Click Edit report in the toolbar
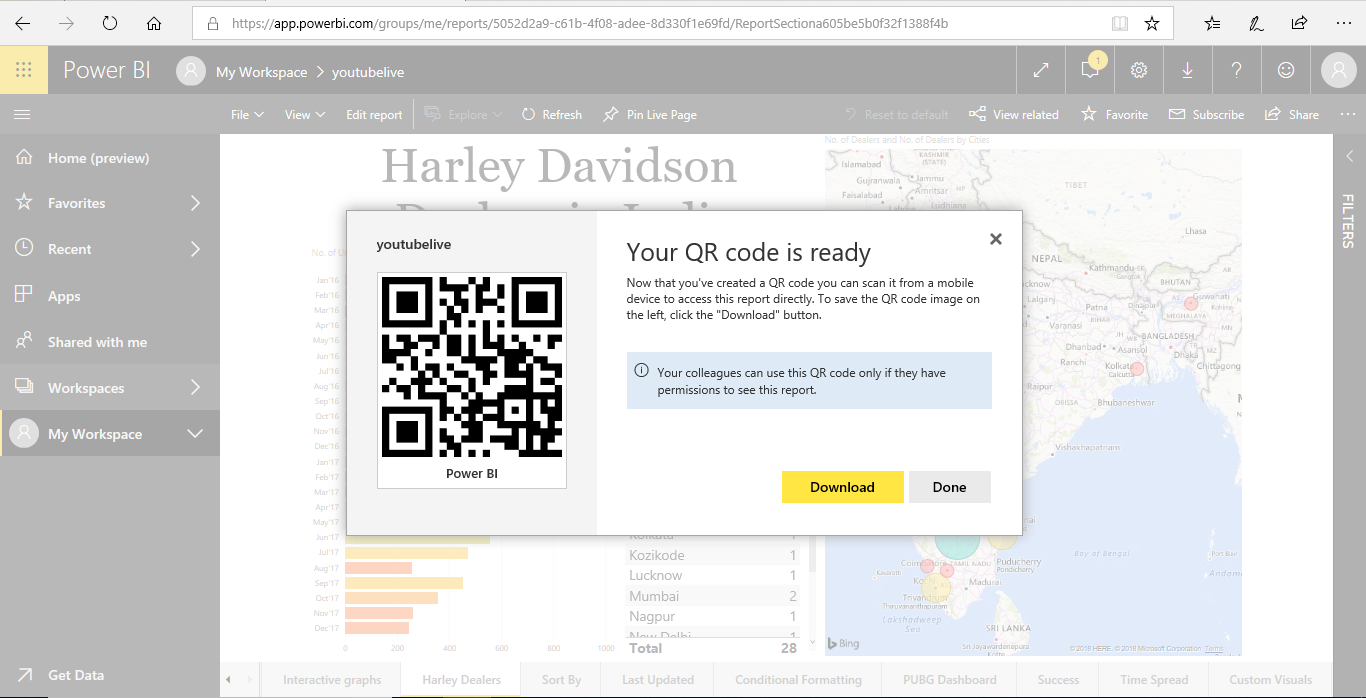The height and width of the screenshot is (698, 1366). click(x=374, y=115)
